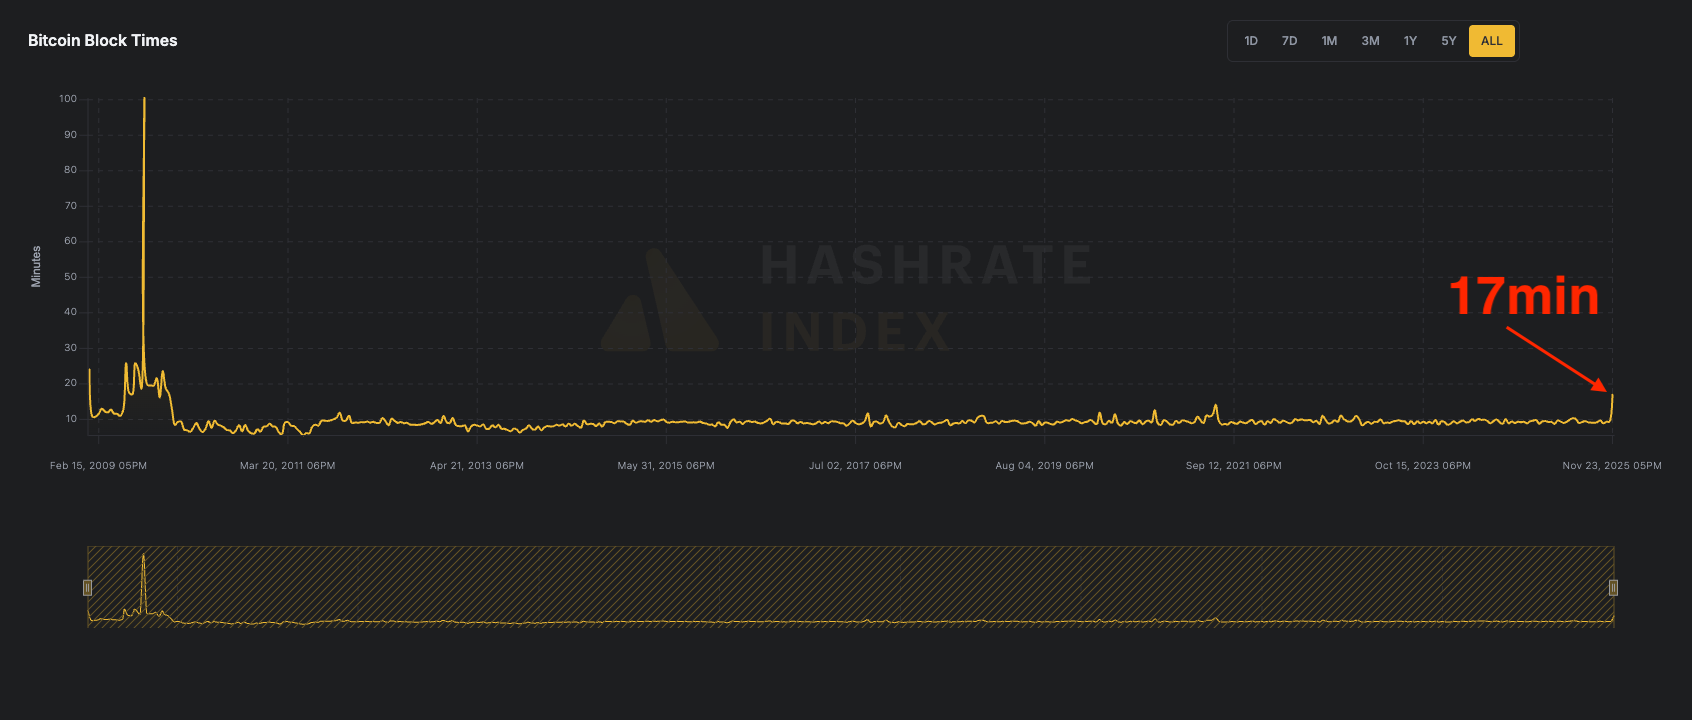The width and height of the screenshot is (1692, 720).
Task: Click the spike in the navigator mini chart
Action: 143,560
